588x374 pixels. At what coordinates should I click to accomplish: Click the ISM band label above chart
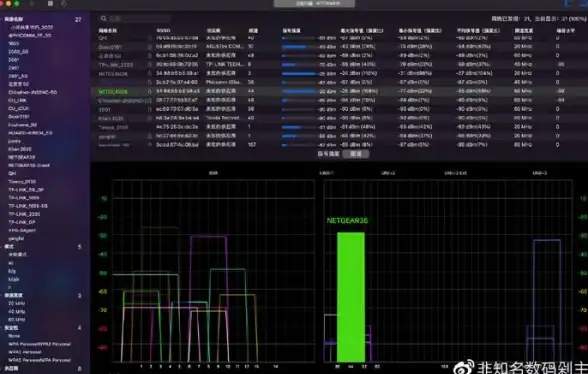213,173
